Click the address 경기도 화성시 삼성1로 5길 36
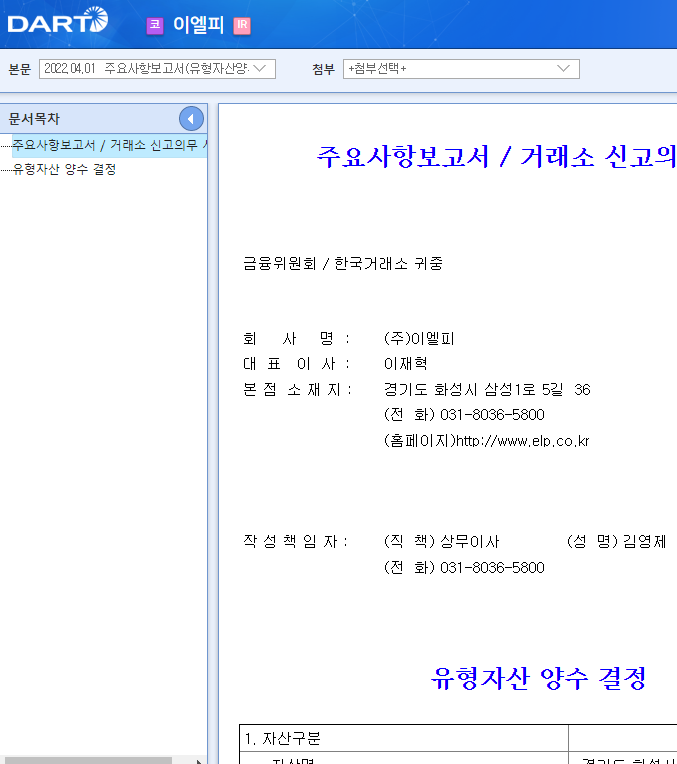677x764 pixels. point(487,389)
